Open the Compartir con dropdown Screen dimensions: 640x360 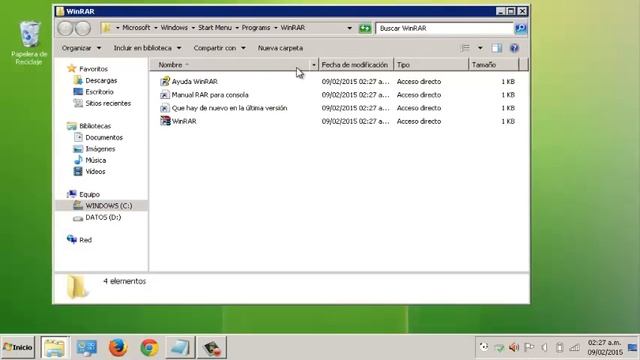[219, 48]
